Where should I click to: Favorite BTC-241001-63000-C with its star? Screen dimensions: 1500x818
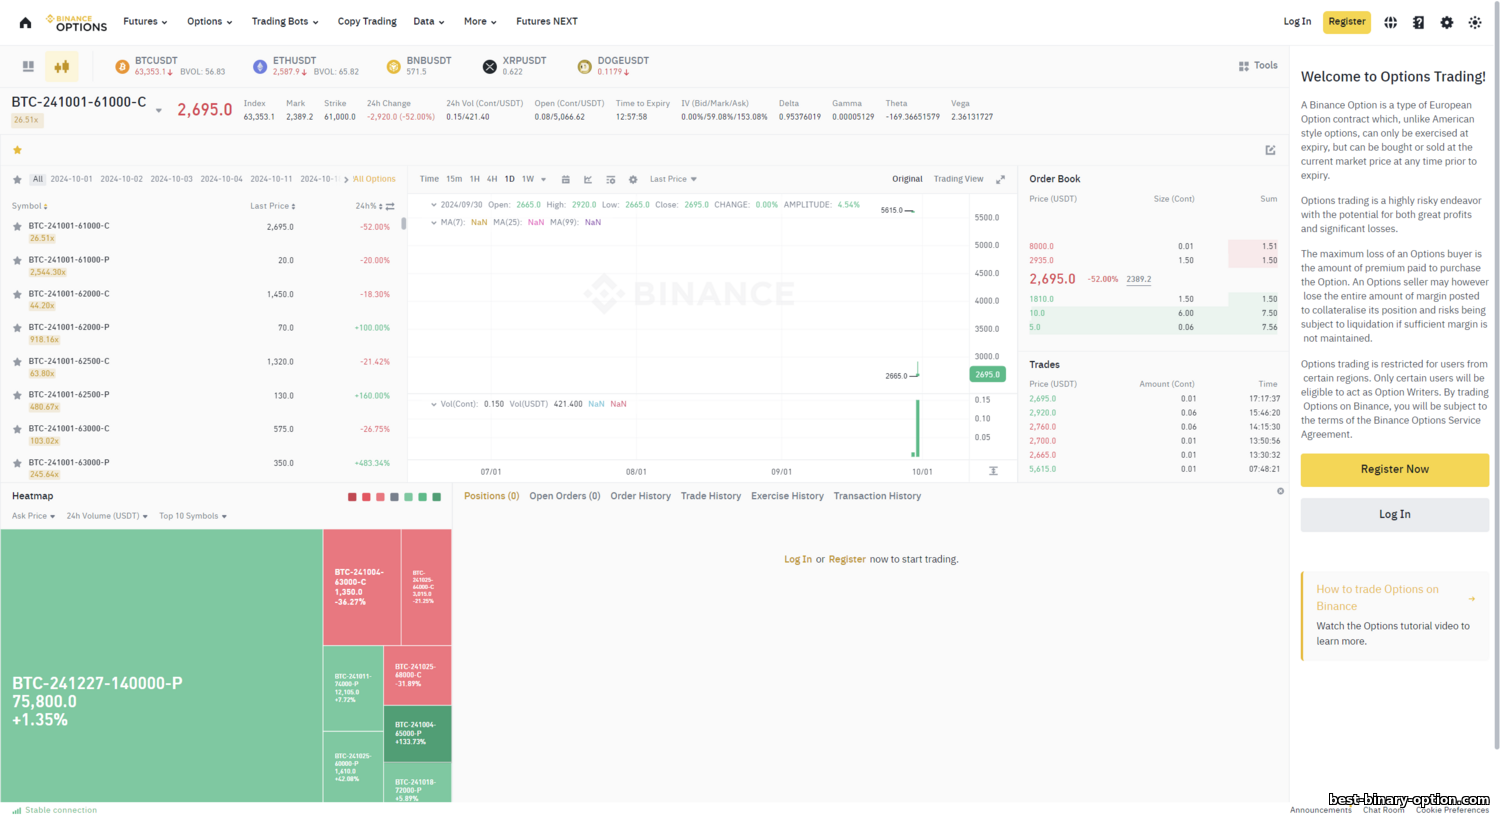tap(17, 429)
